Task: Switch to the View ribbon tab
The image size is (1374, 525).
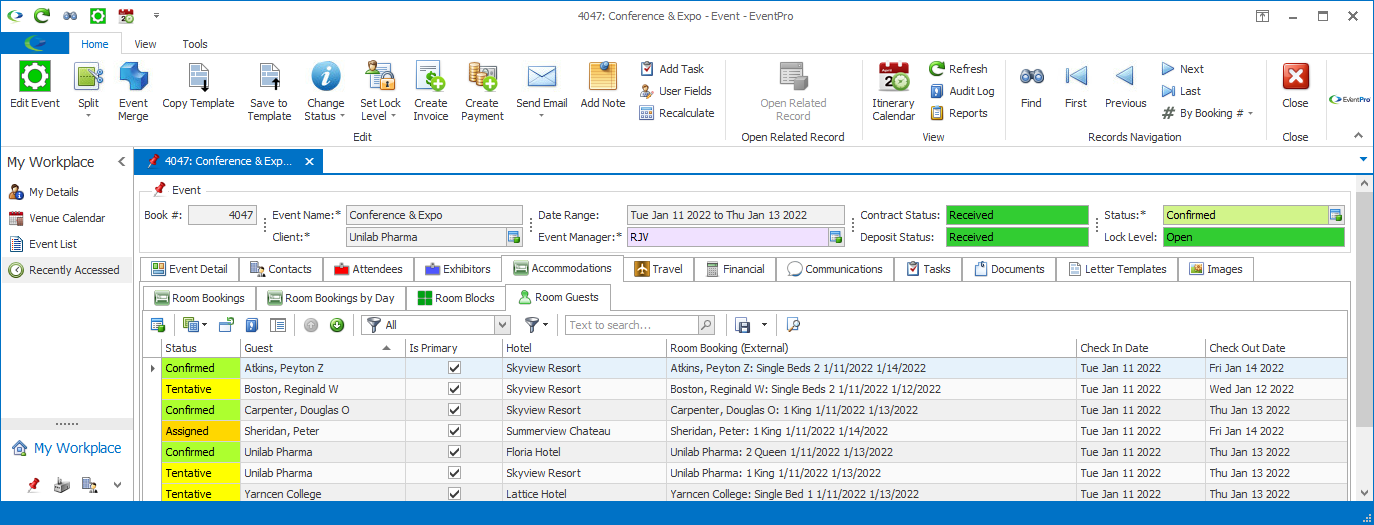Action: pos(146,44)
